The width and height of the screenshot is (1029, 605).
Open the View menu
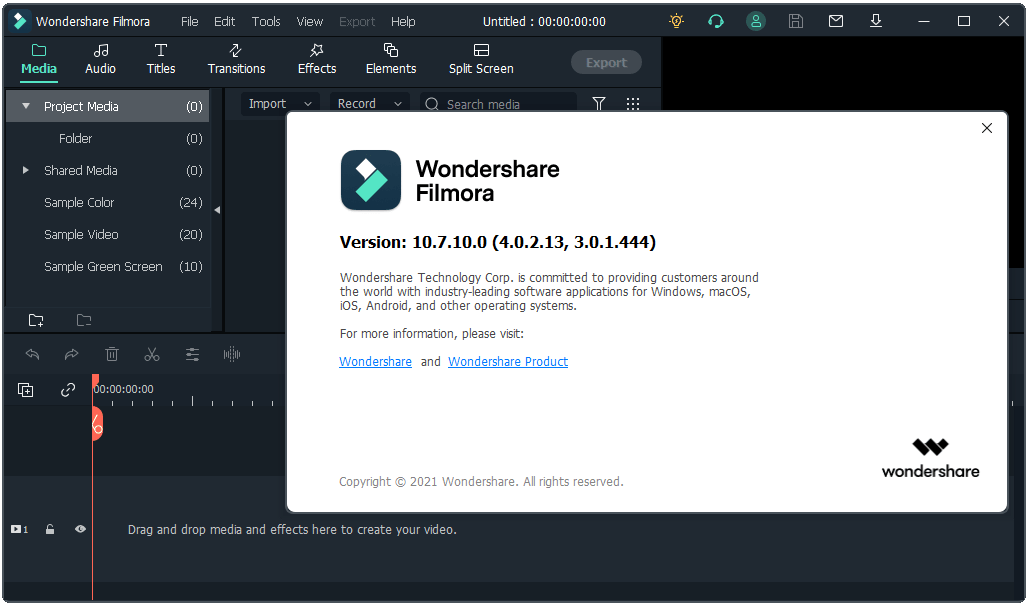click(x=310, y=22)
